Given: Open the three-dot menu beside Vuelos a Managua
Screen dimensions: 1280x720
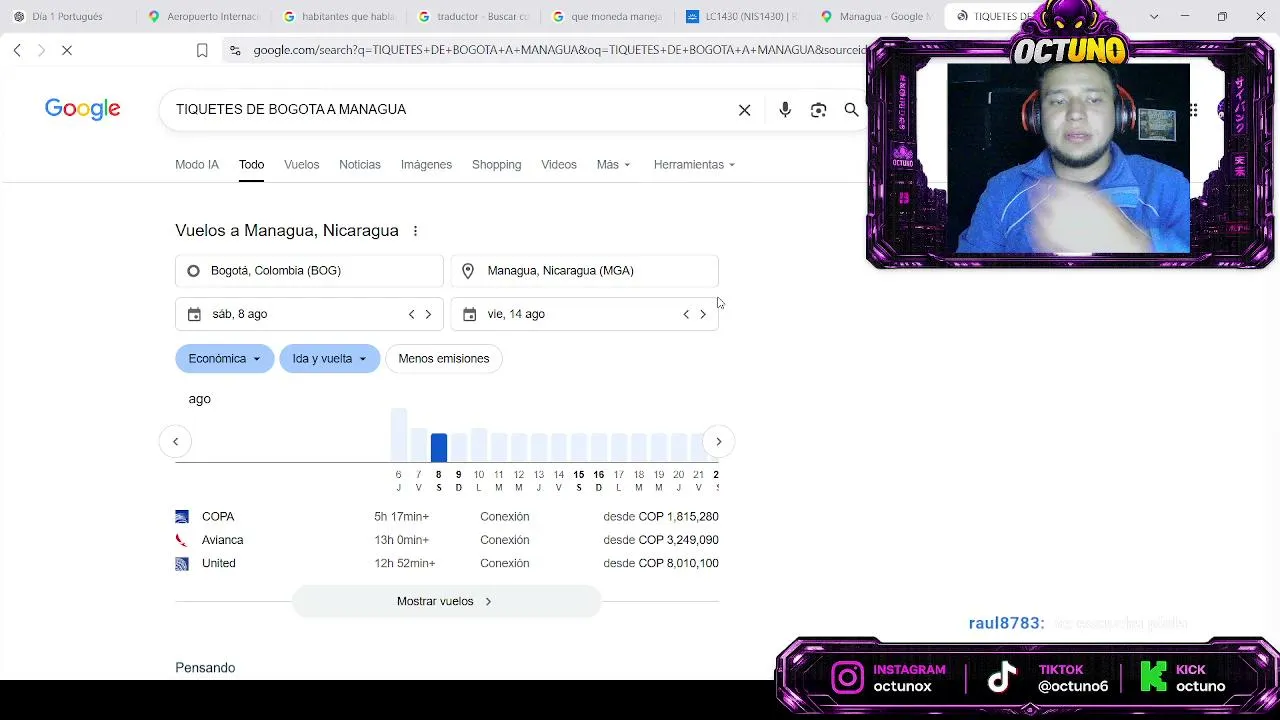Looking at the screenshot, I should coord(415,231).
